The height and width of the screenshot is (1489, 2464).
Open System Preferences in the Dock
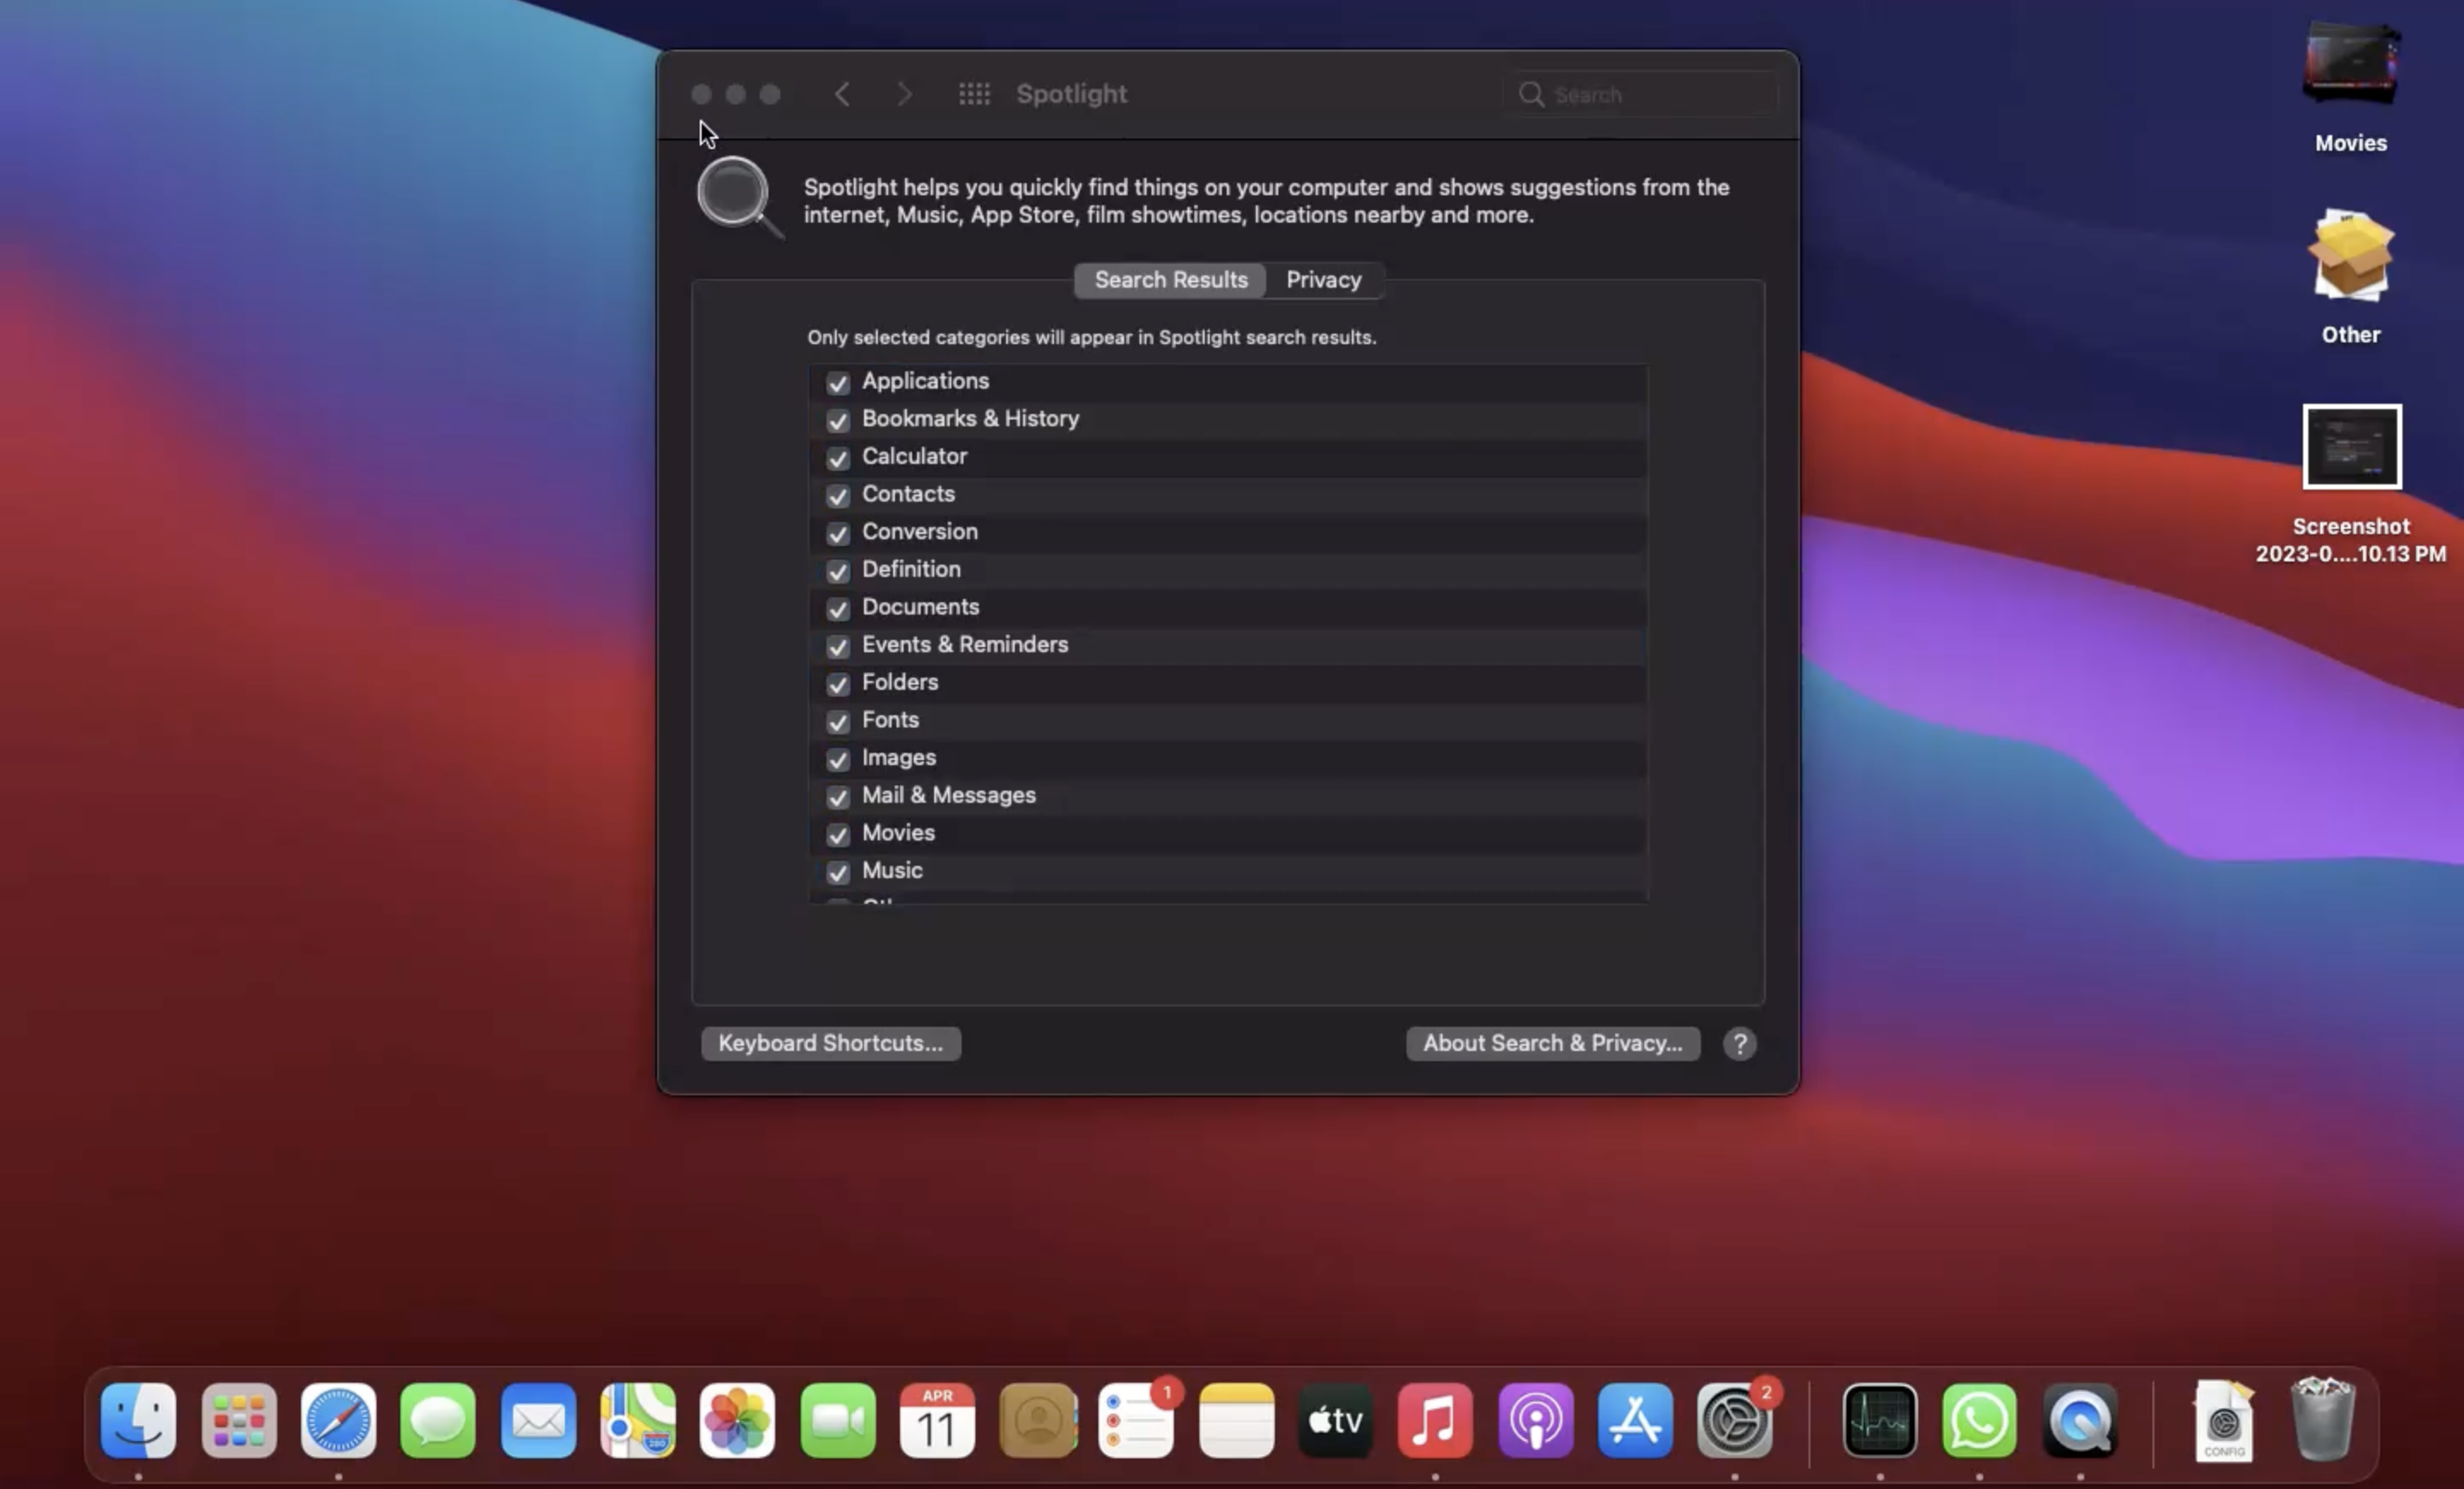(1735, 1420)
